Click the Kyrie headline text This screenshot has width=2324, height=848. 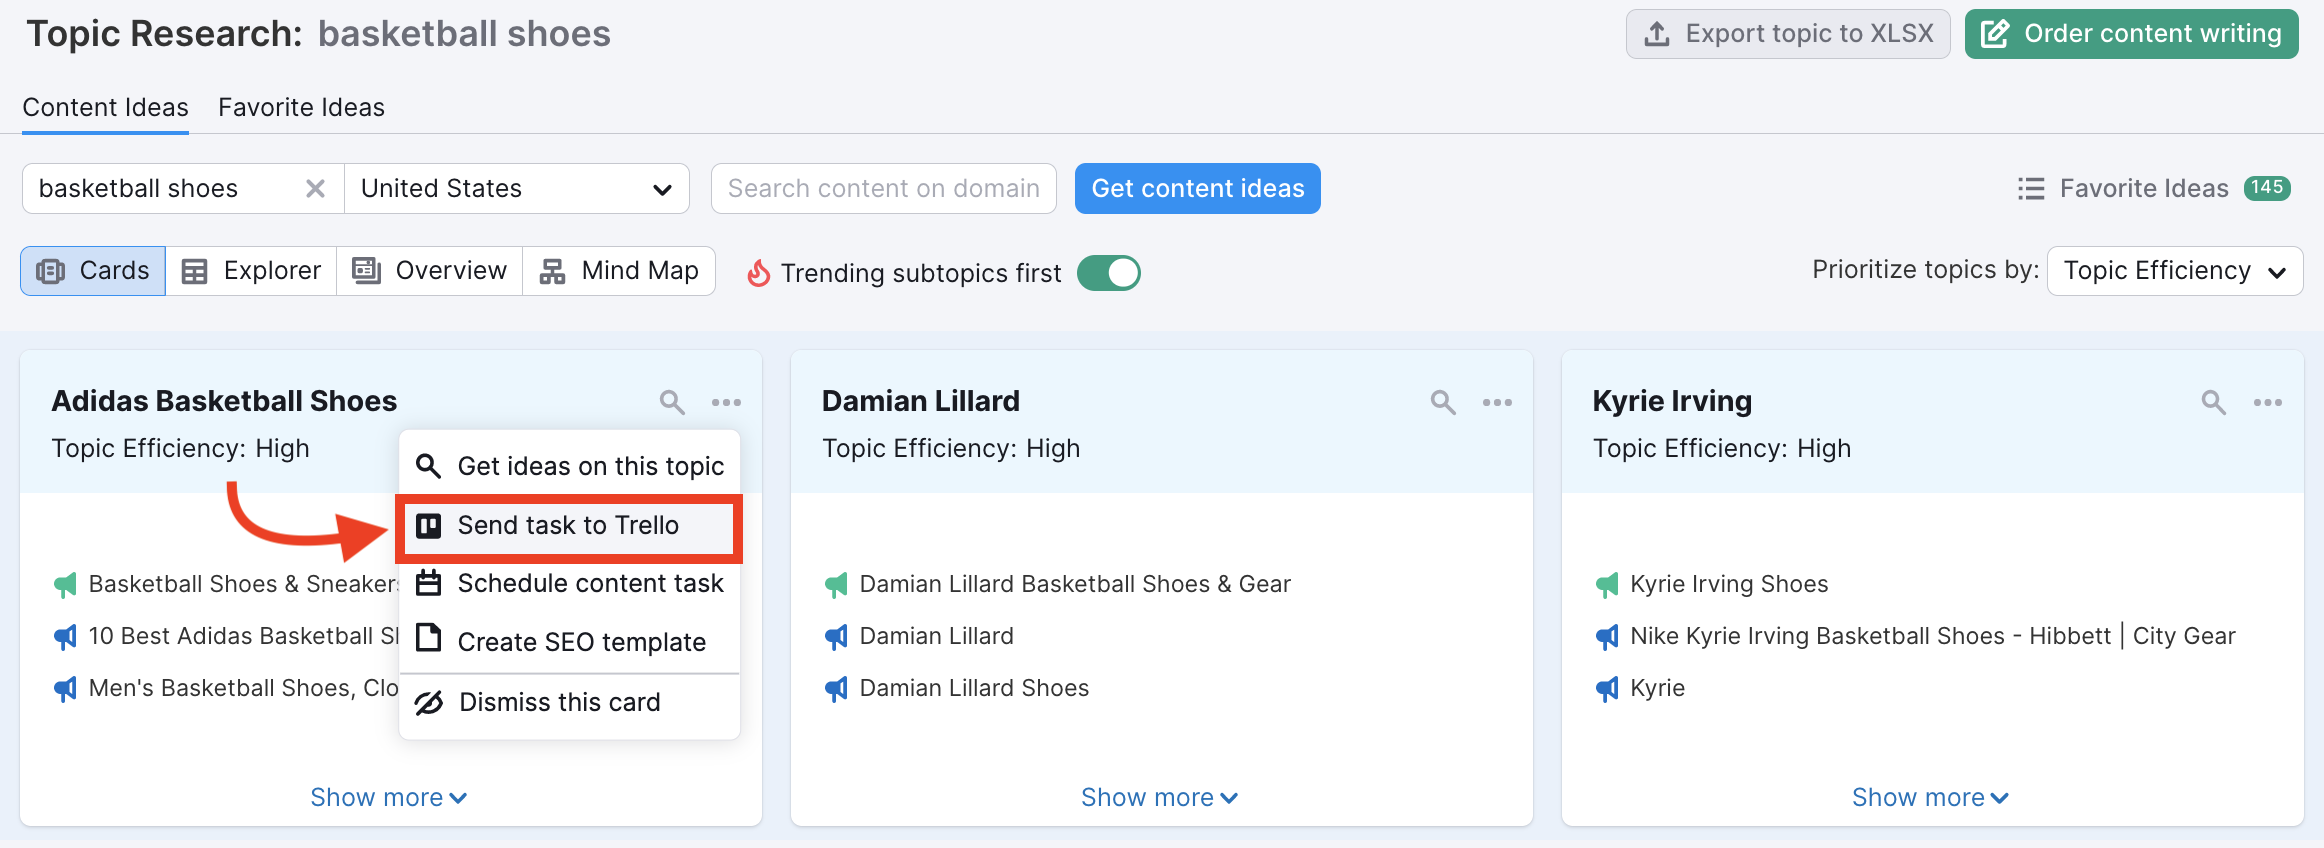click(1658, 688)
